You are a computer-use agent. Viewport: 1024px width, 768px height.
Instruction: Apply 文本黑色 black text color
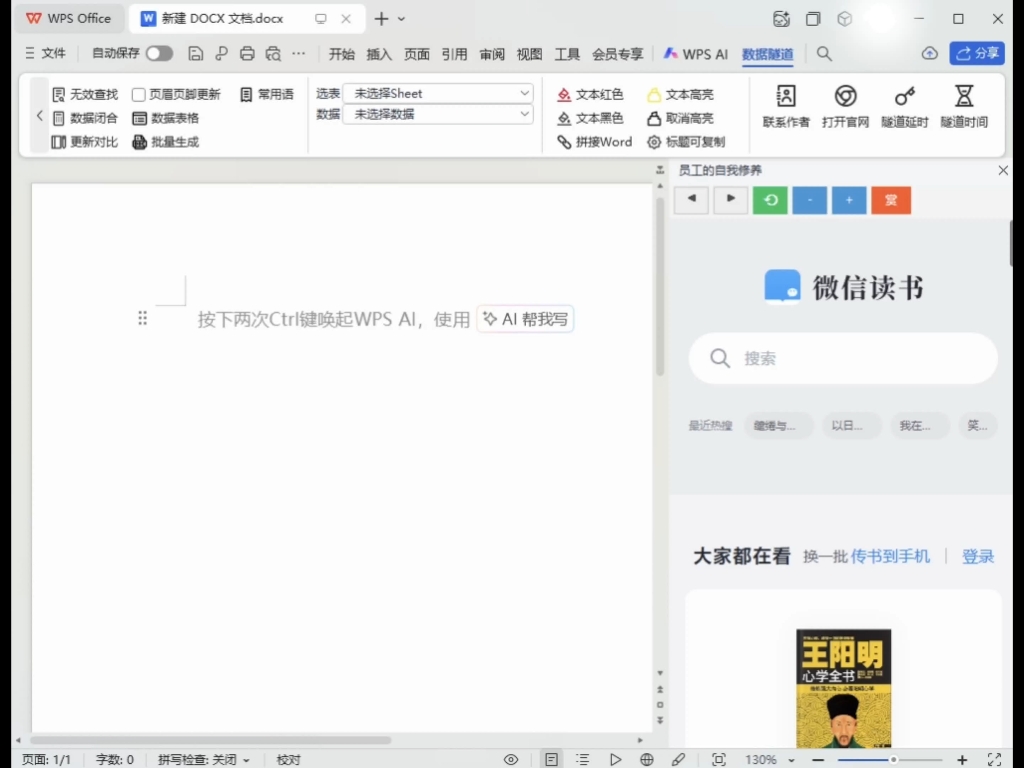coord(590,118)
